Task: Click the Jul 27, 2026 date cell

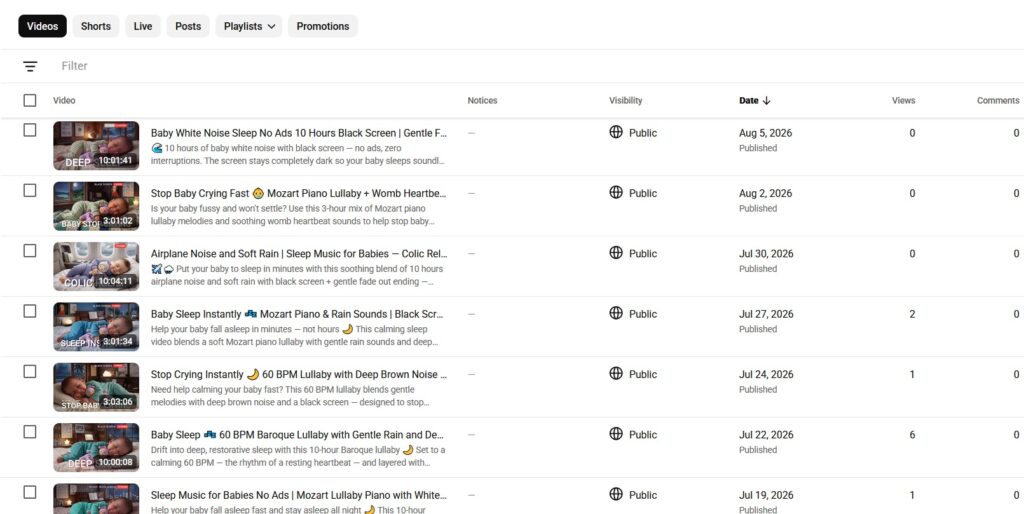Action: click(x=766, y=314)
